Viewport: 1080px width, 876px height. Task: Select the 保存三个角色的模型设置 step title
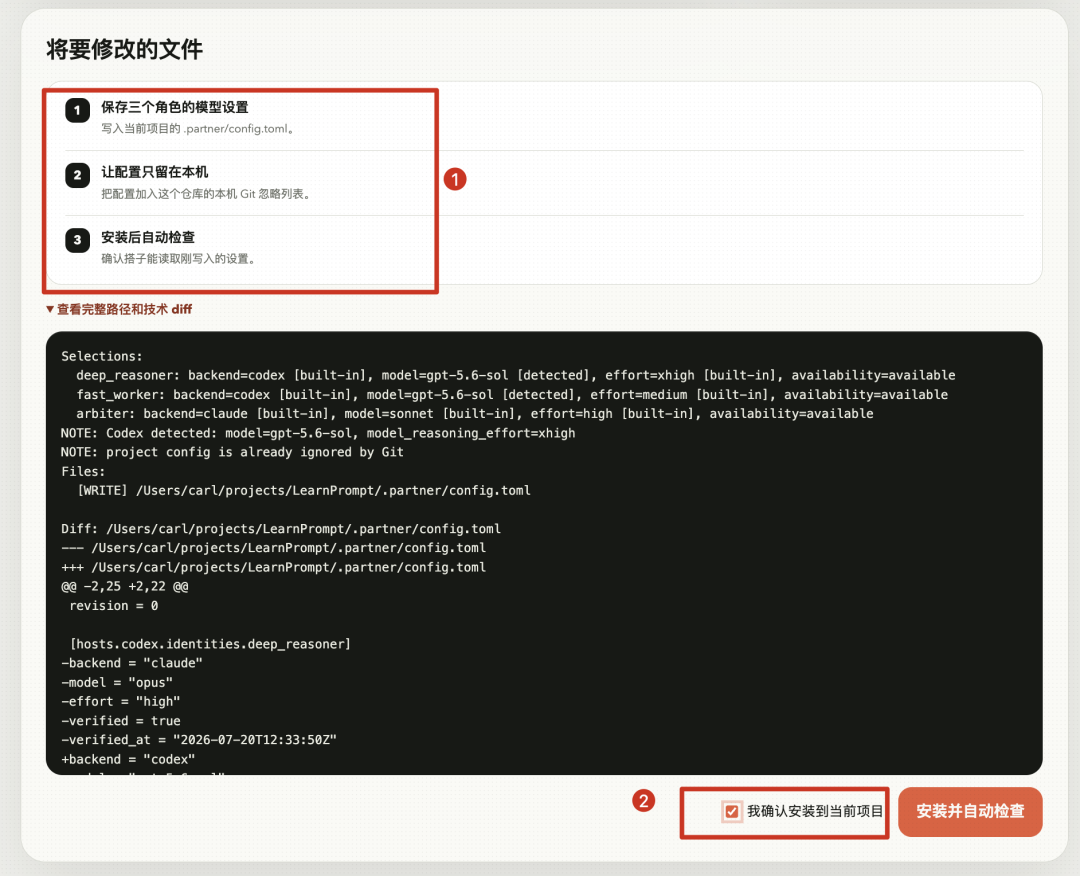(x=175, y=107)
